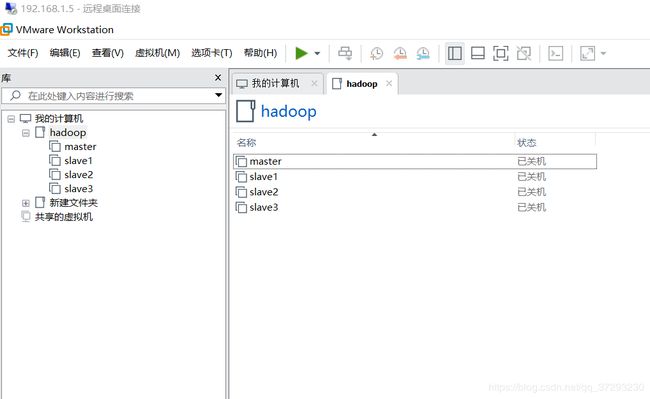
Task: Close the 库 library panel
Action: click(218, 77)
